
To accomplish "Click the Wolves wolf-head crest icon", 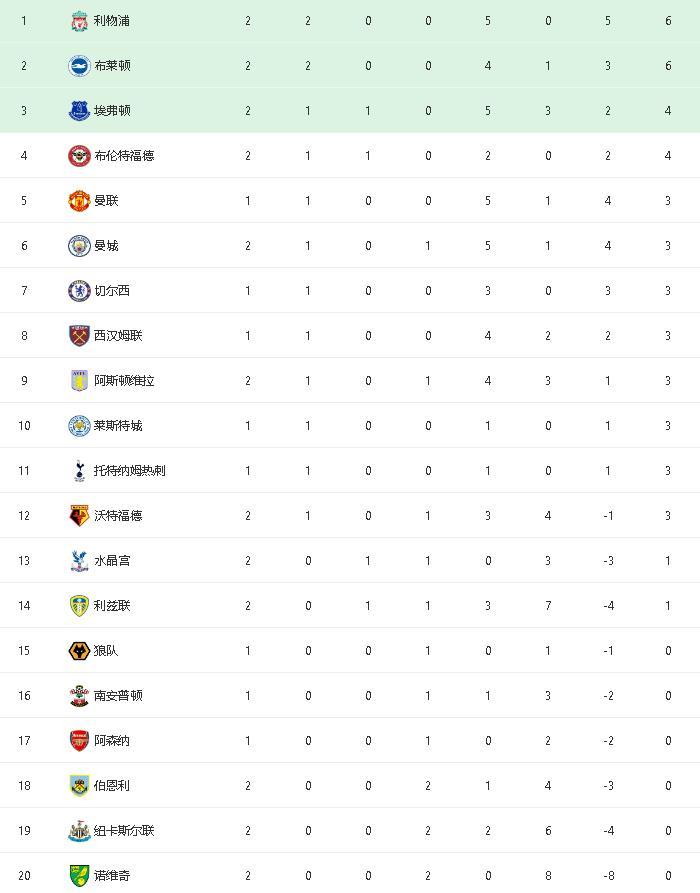I will pos(79,651).
